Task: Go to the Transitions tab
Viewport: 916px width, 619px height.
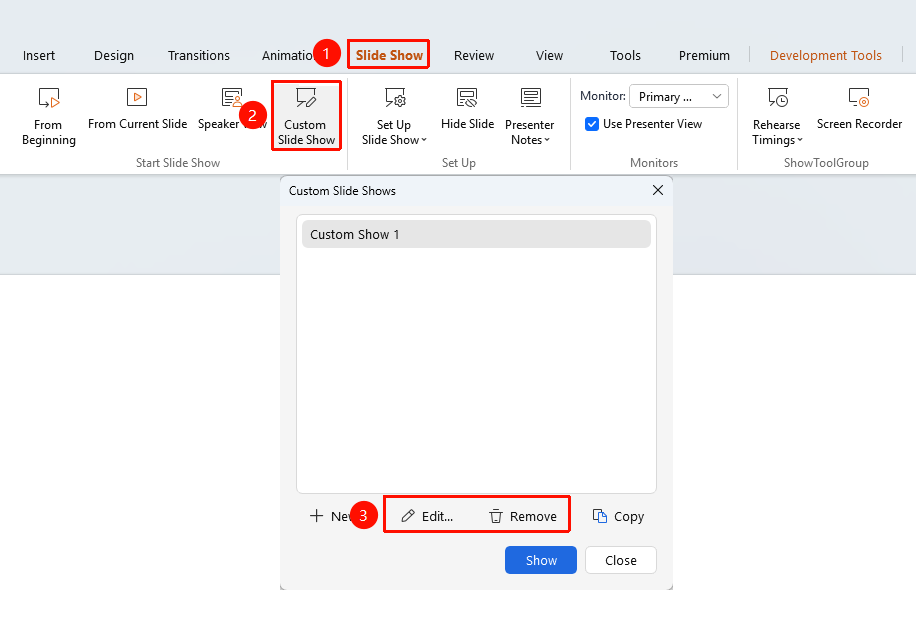Action: point(199,55)
